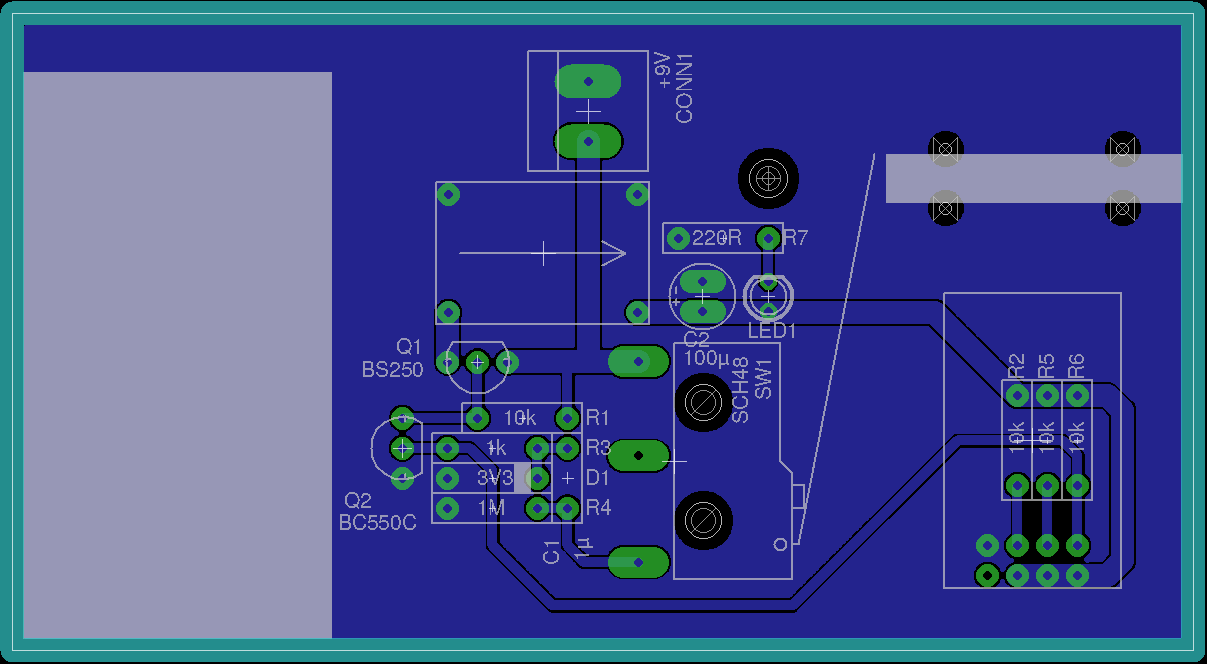
Task: Click the SCH48 value text
Action: click(740, 390)
